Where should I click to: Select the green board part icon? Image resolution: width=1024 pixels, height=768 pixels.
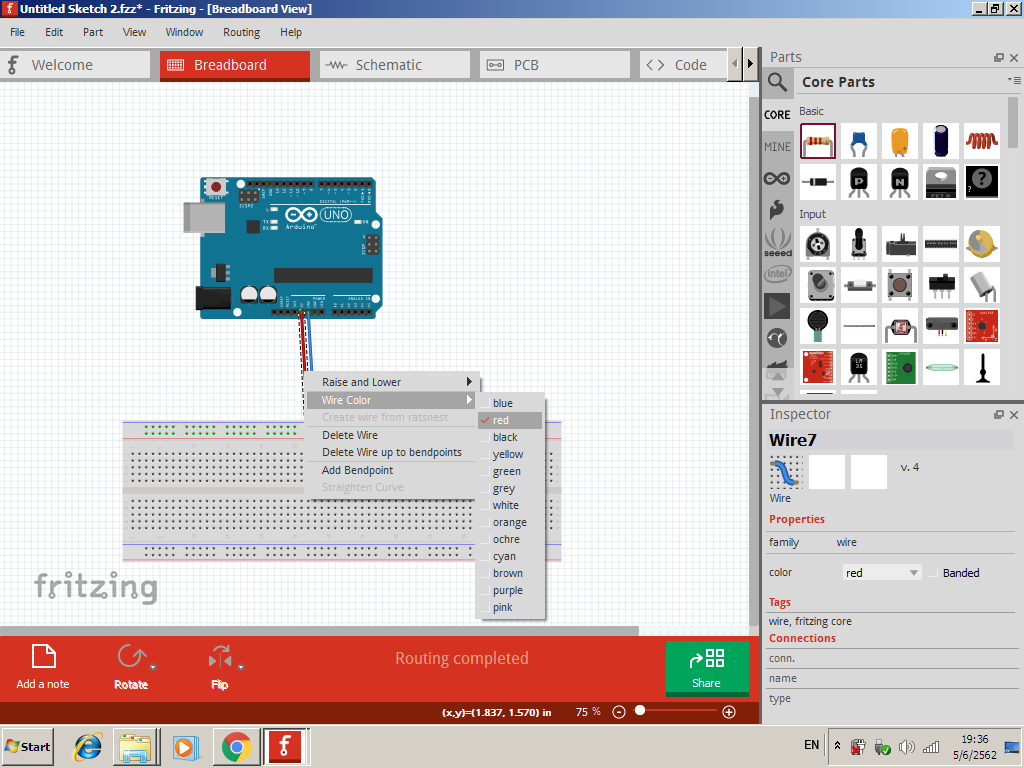click(900, 367)
